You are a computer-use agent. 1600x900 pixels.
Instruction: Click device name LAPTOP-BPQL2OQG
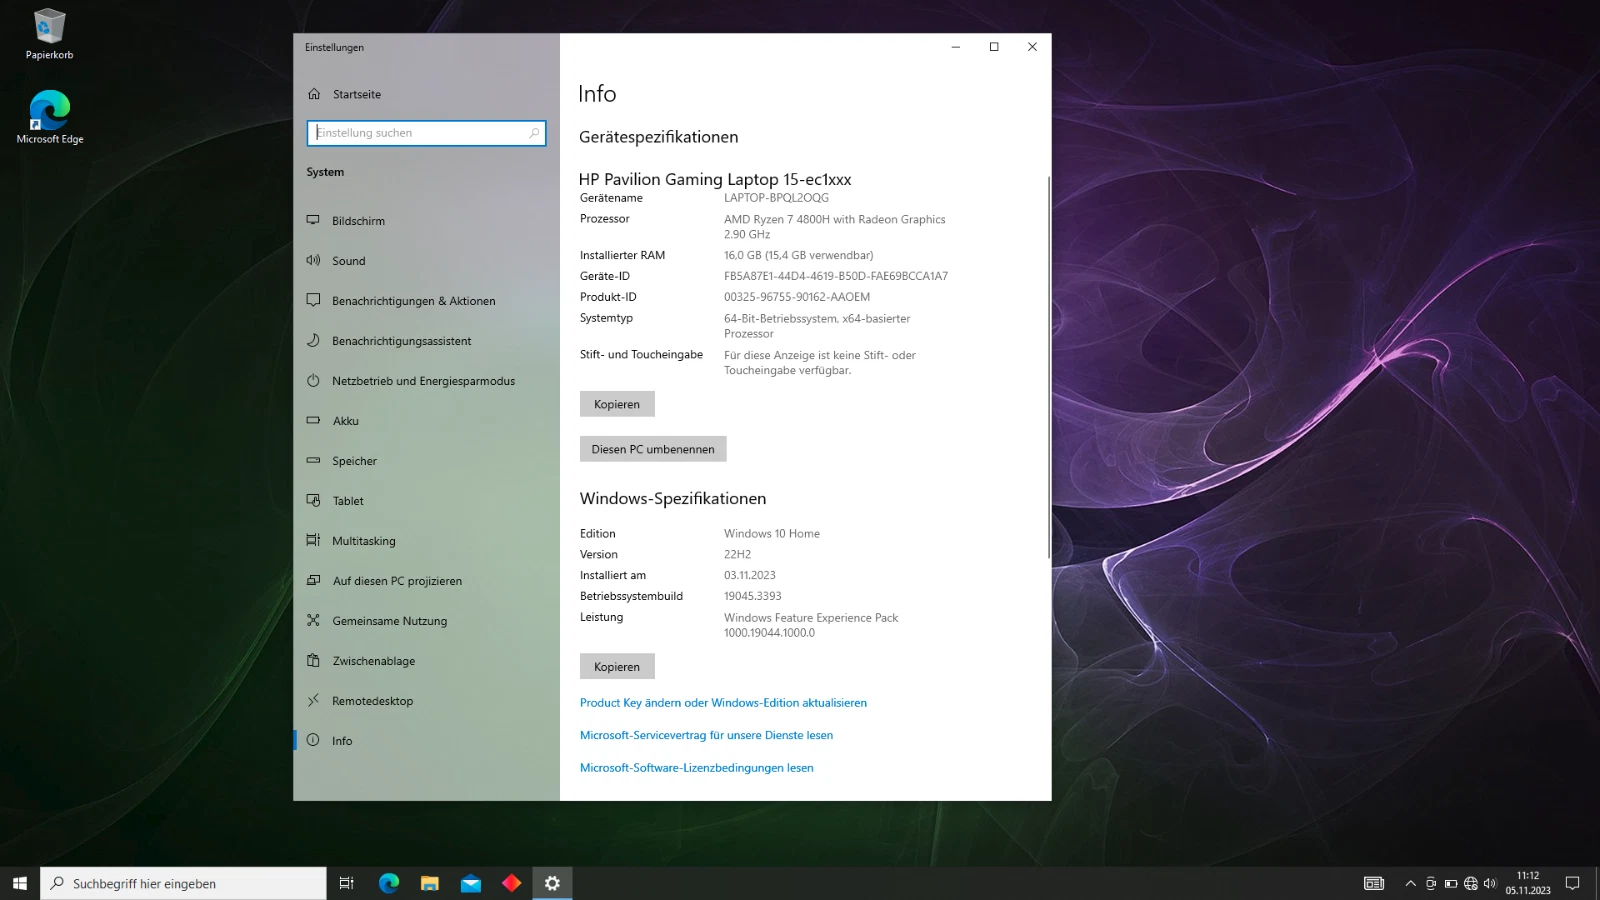tap(776, 198)
